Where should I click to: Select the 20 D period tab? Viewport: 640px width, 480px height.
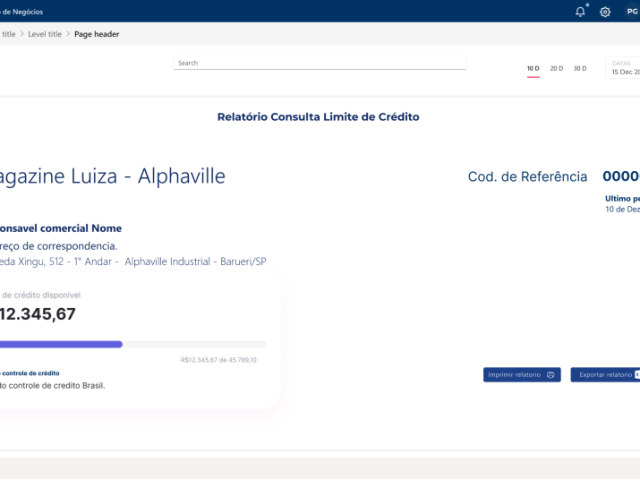(556, 69)
